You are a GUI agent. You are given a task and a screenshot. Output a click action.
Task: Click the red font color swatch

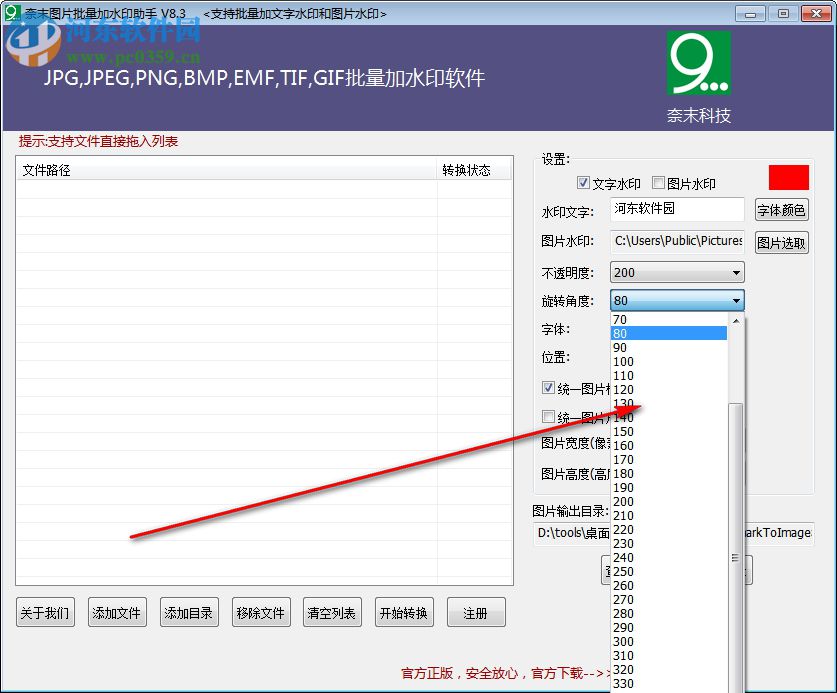pyautogui.click(x=789, y=176)
